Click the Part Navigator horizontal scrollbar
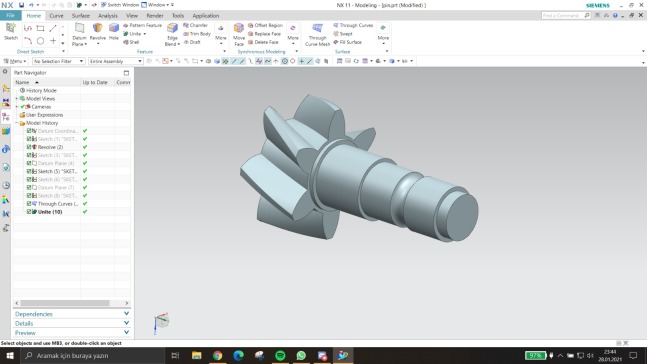The image size is (647, 364). pyautogui.click(x=65, y=303)
